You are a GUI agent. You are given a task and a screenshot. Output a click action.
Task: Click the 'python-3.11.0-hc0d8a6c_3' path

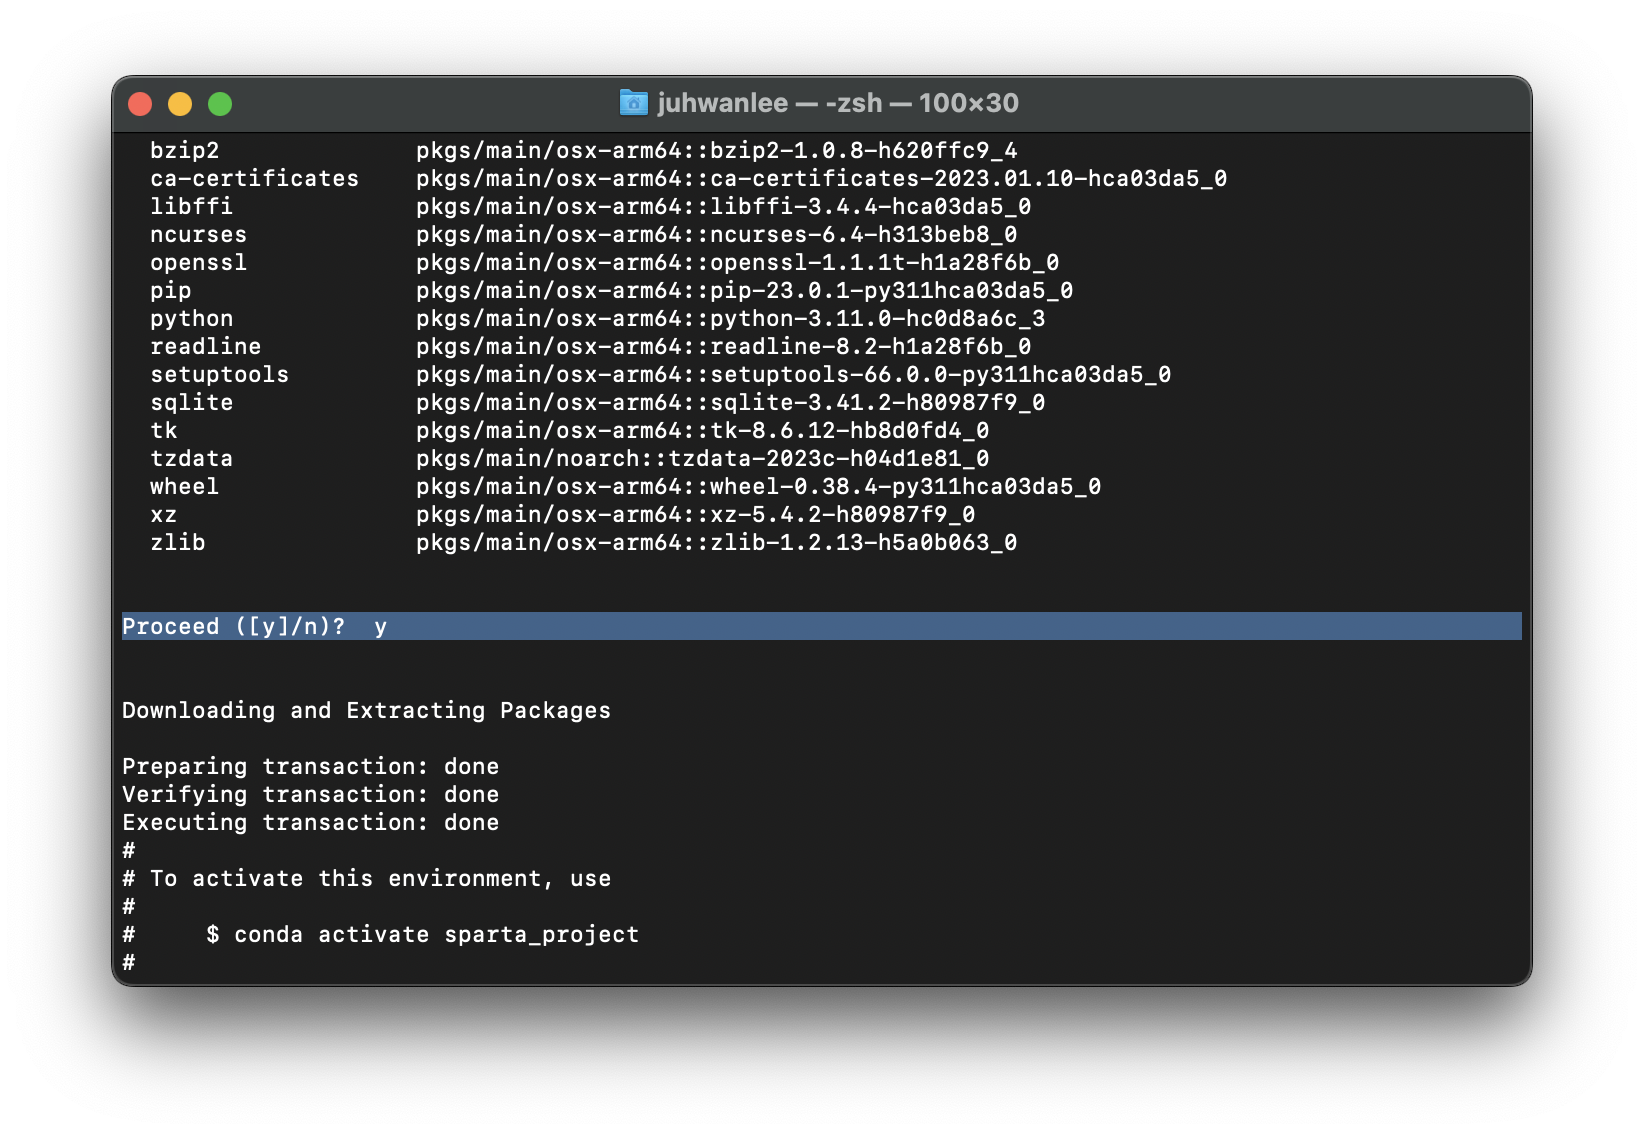click(x=878, y=319)
